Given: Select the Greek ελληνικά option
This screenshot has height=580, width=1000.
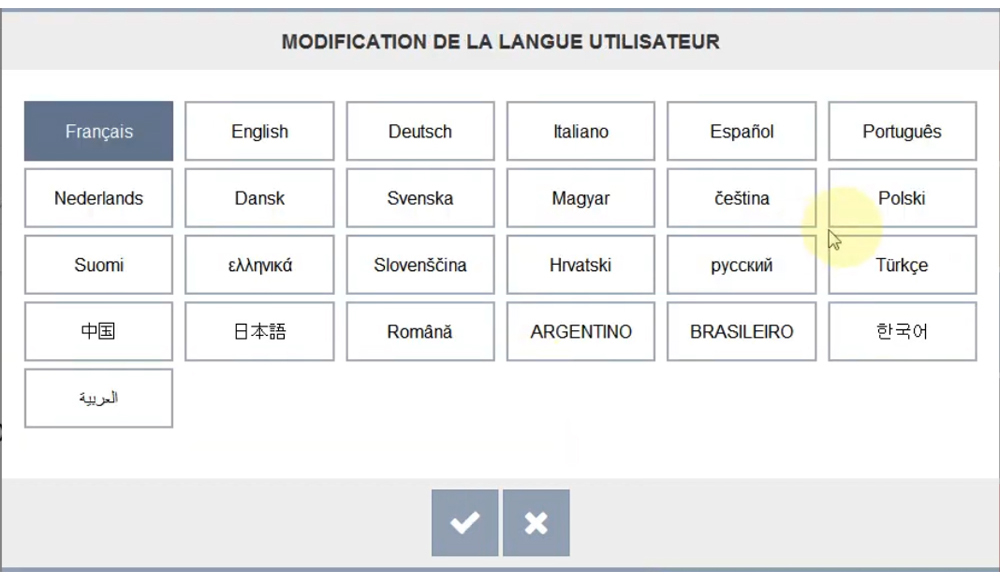Looking at the screenshot, I should click(260, 265).
